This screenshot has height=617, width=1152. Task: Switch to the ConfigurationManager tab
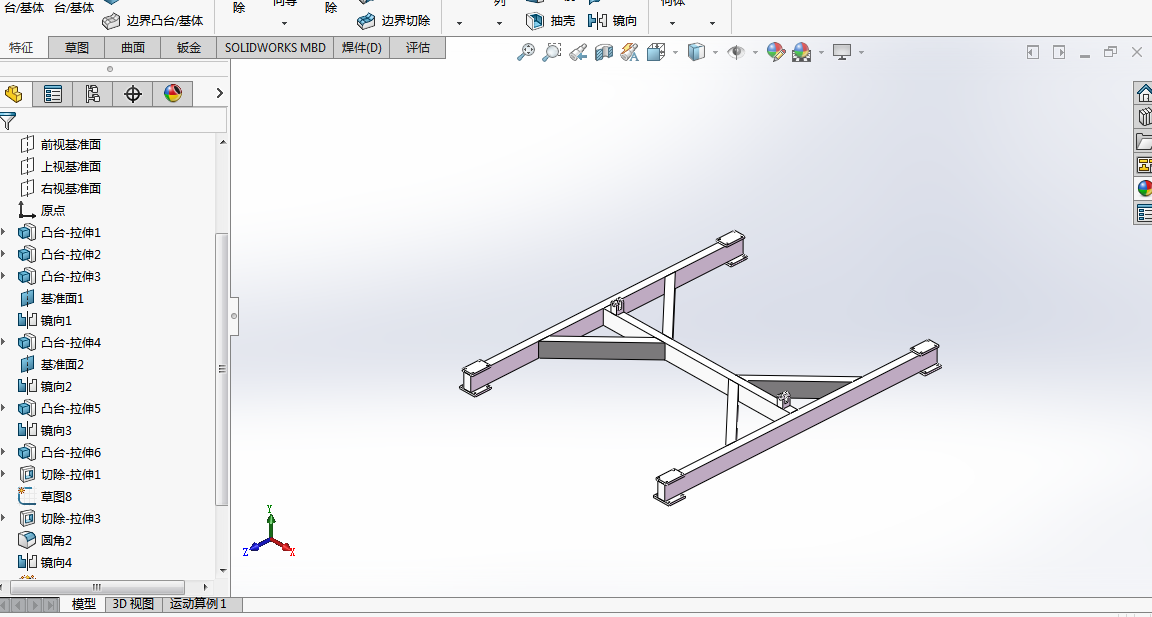point(93,94)
